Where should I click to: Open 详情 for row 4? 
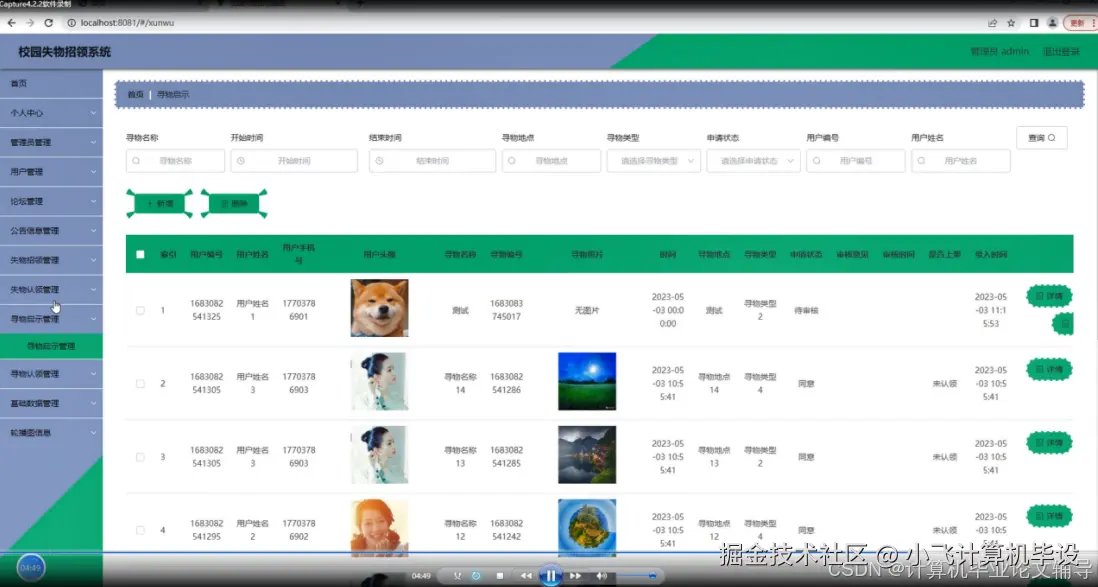pos(1049,516)
